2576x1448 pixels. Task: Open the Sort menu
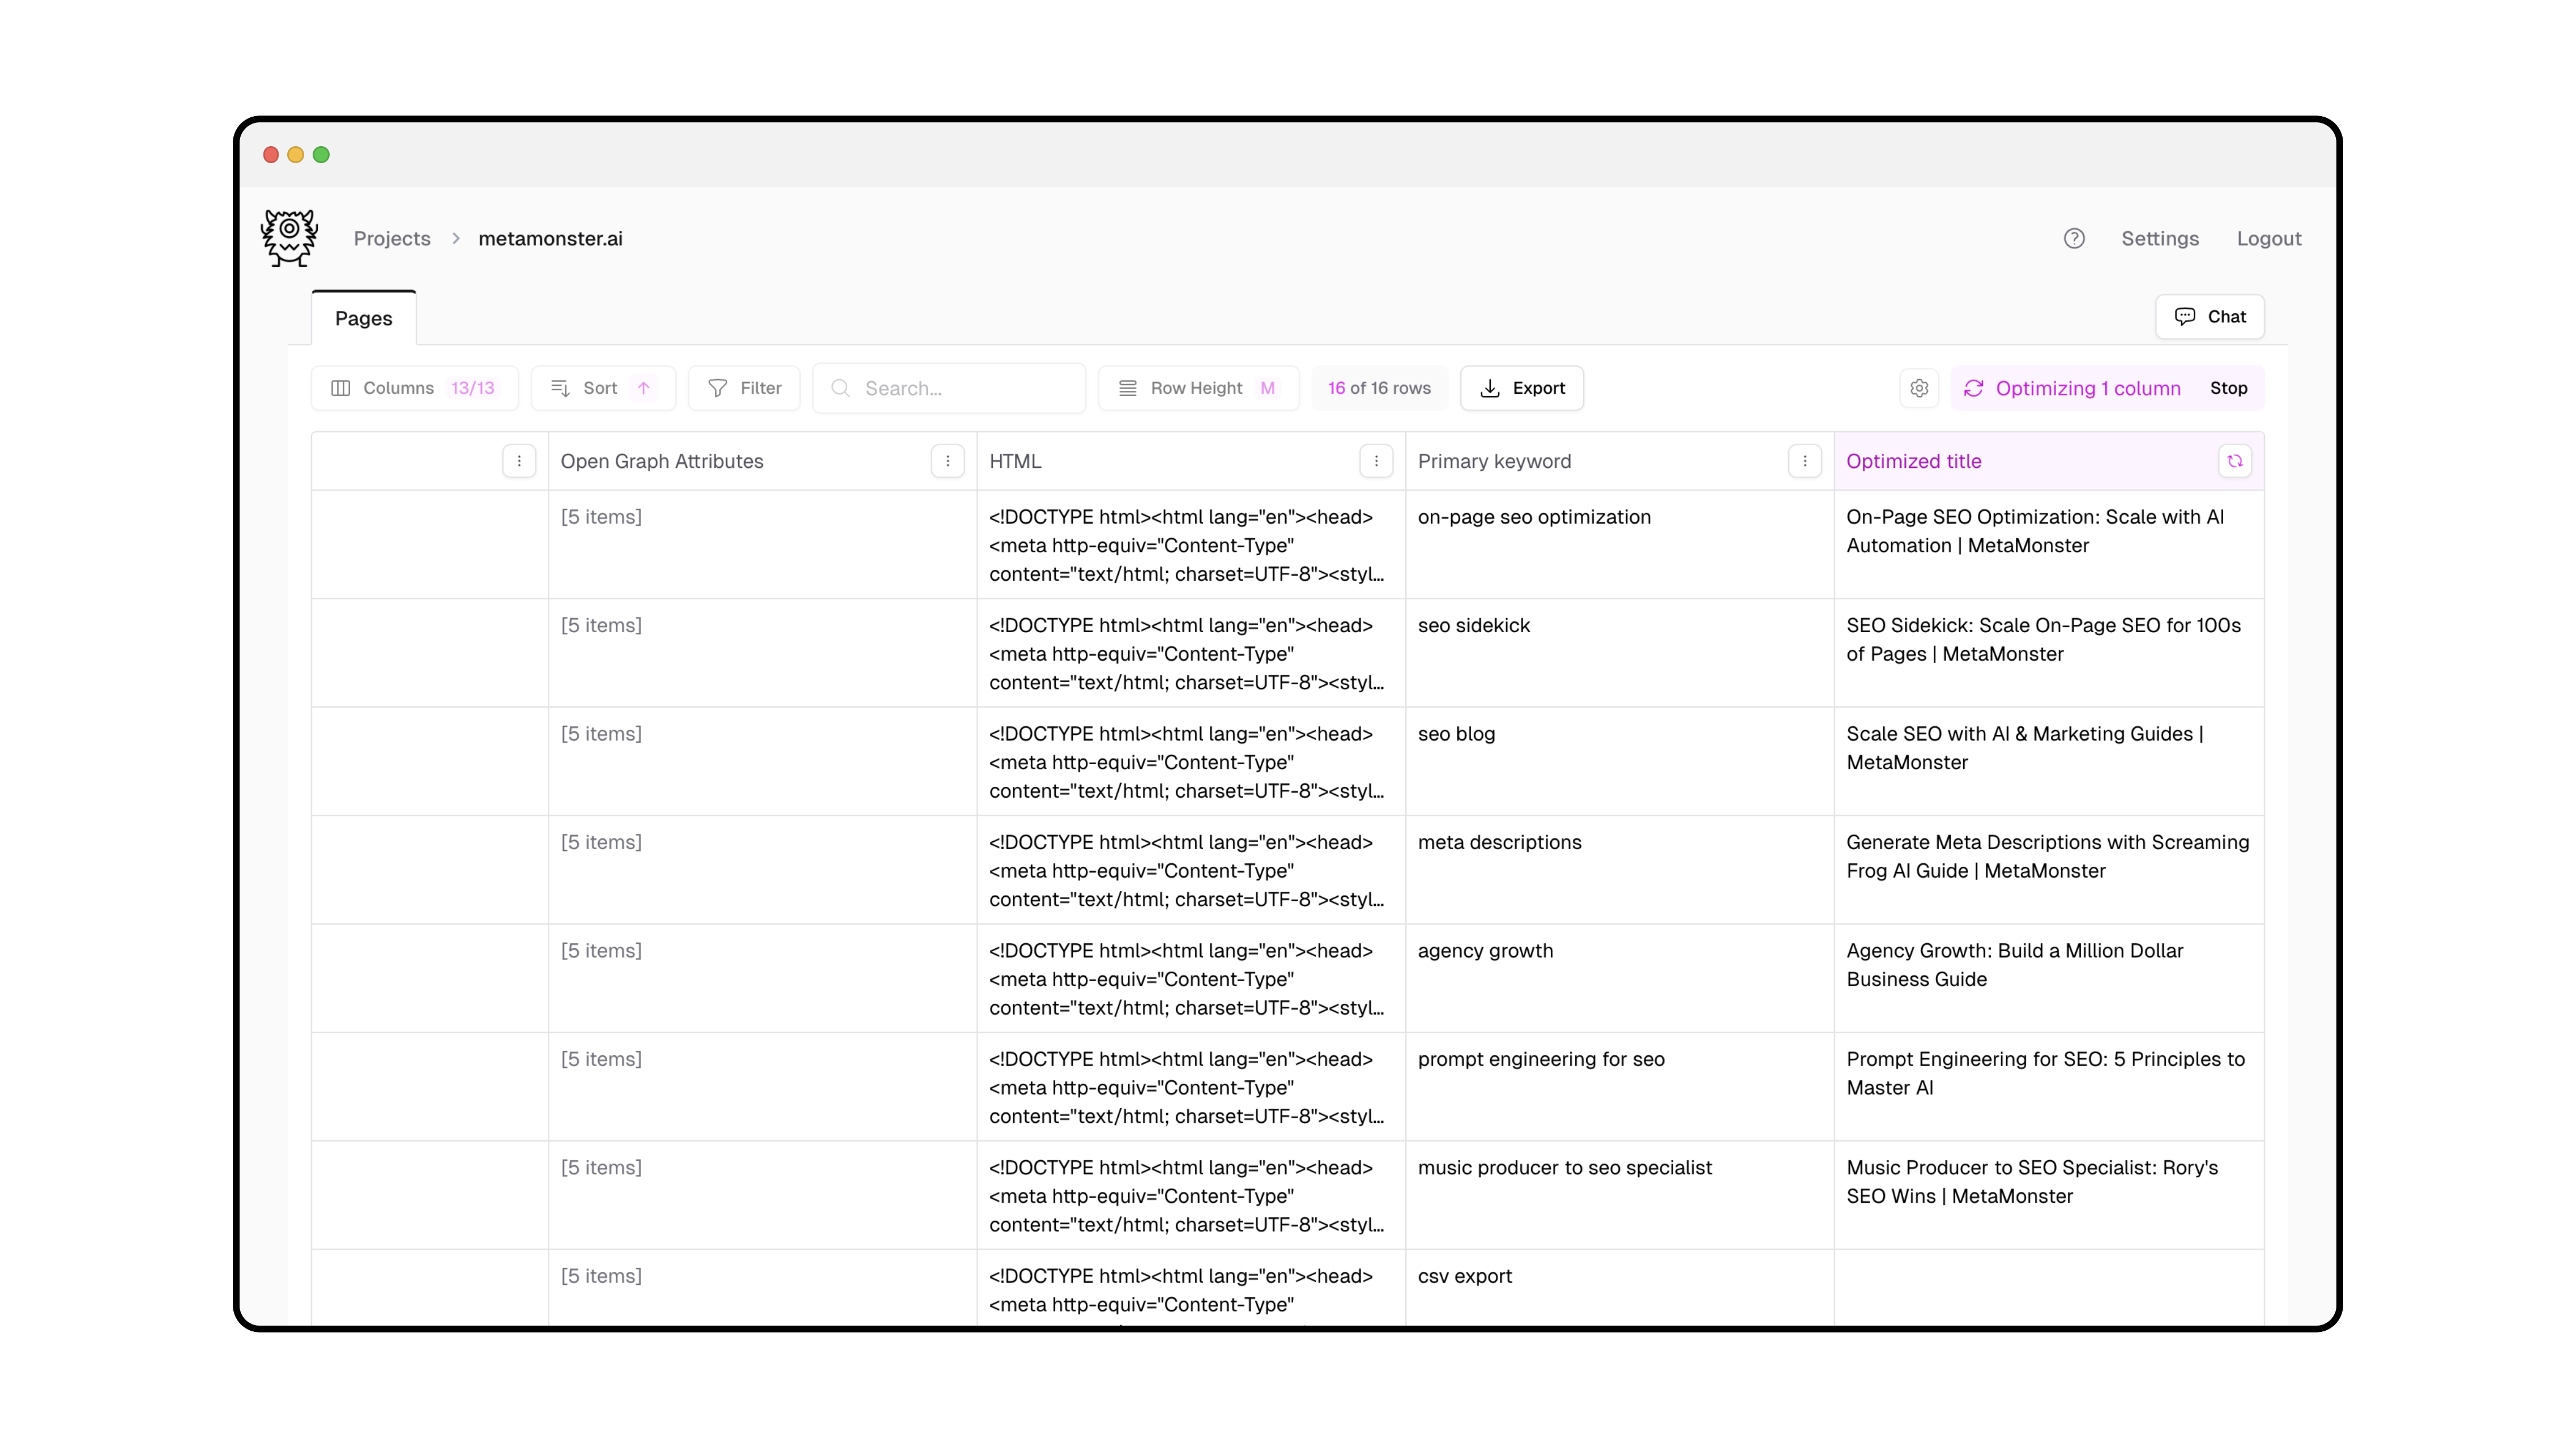tap(603, 388)
